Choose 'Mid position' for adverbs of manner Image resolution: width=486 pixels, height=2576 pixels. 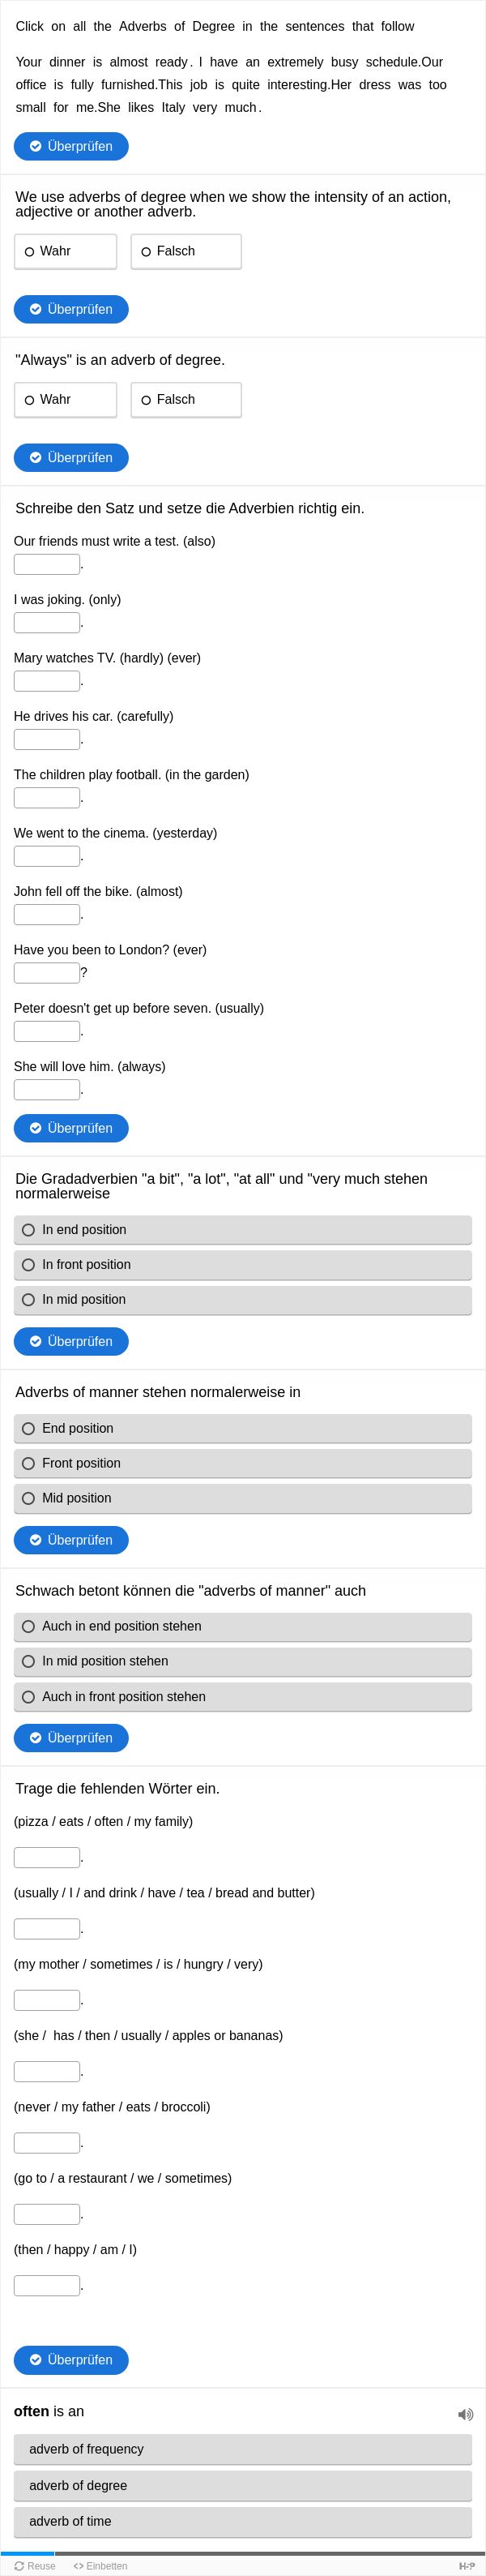tap(243, 1498)
